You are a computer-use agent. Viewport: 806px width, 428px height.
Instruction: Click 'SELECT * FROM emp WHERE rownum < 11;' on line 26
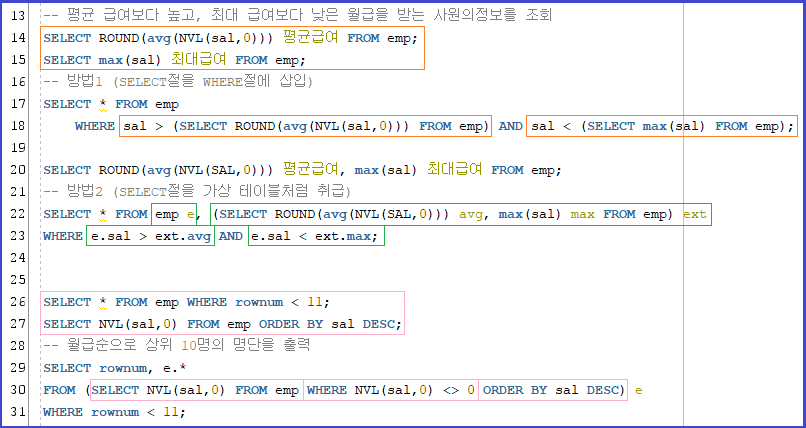coord(187,302)
